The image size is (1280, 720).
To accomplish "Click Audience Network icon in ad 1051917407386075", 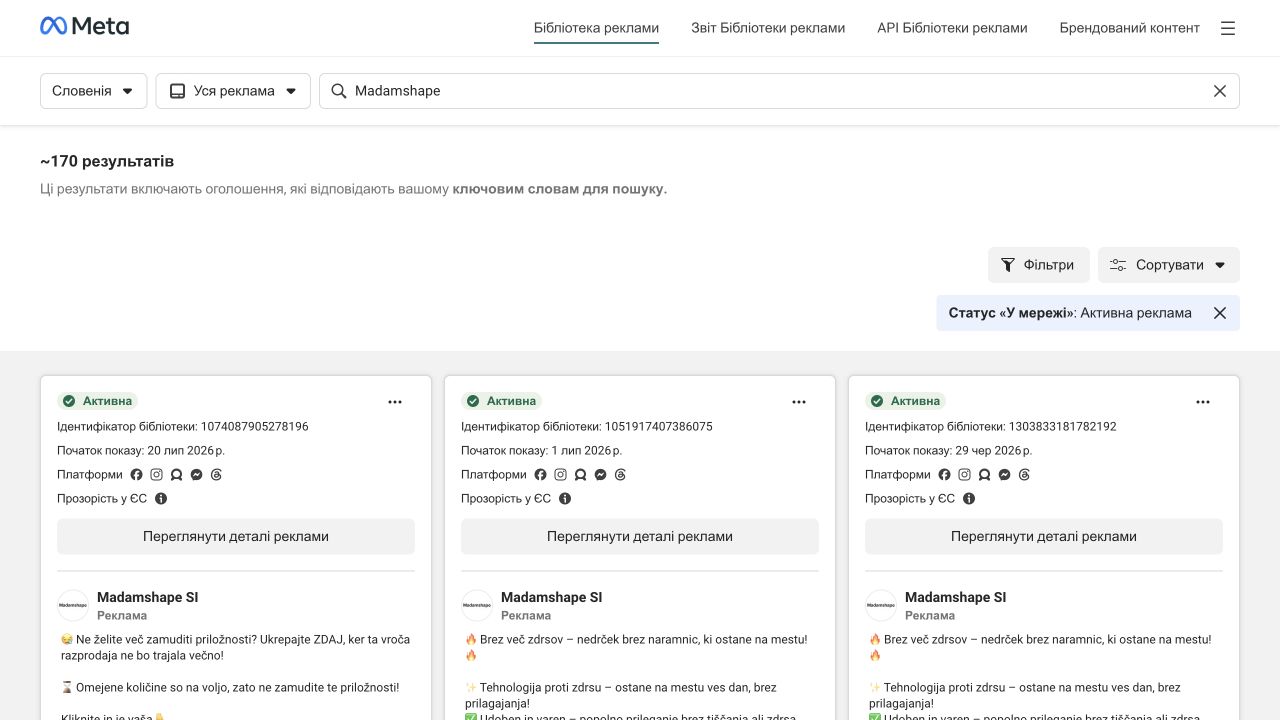I will point(581,475).
